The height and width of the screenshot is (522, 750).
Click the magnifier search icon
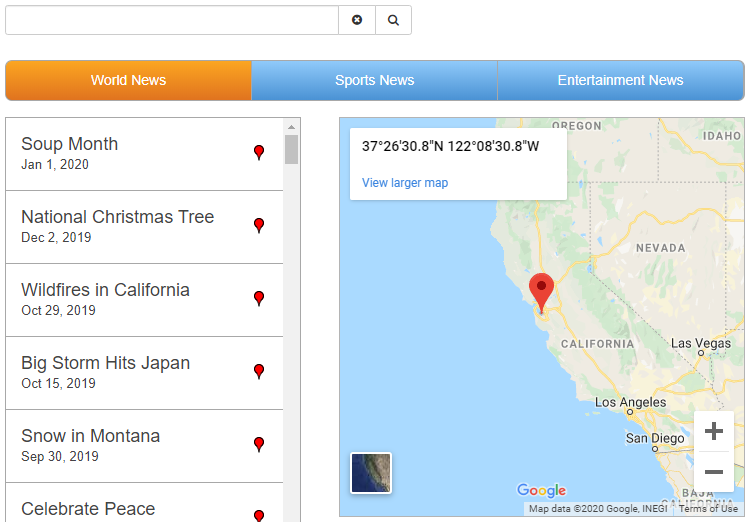pos(393,20)
